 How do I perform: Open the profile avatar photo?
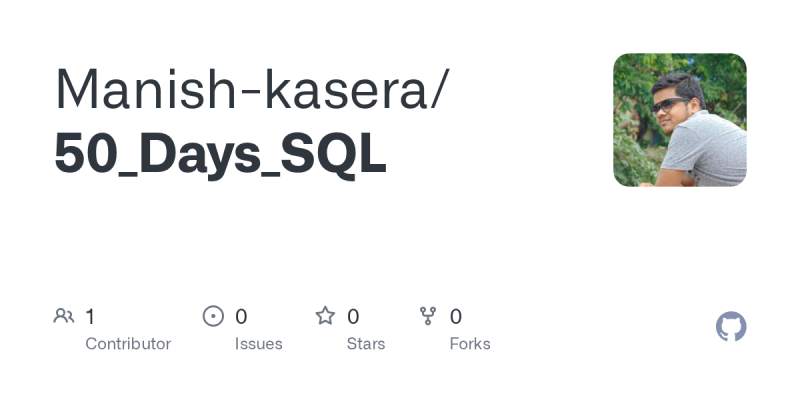pos(679,120)
